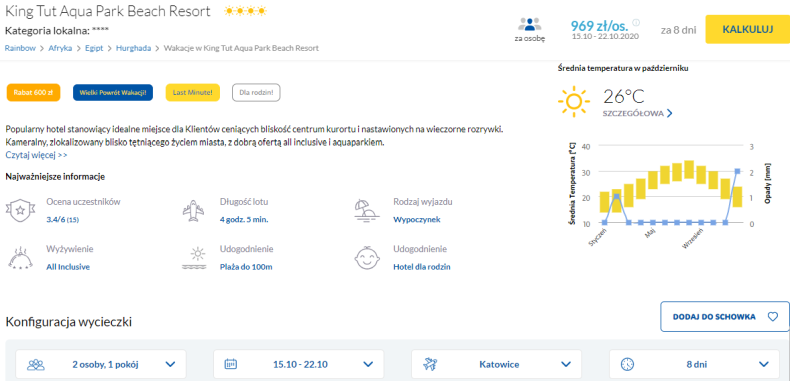Open price info circle next to 969 zł/os.
Viewport: 790px width, 381px height.
636,23
